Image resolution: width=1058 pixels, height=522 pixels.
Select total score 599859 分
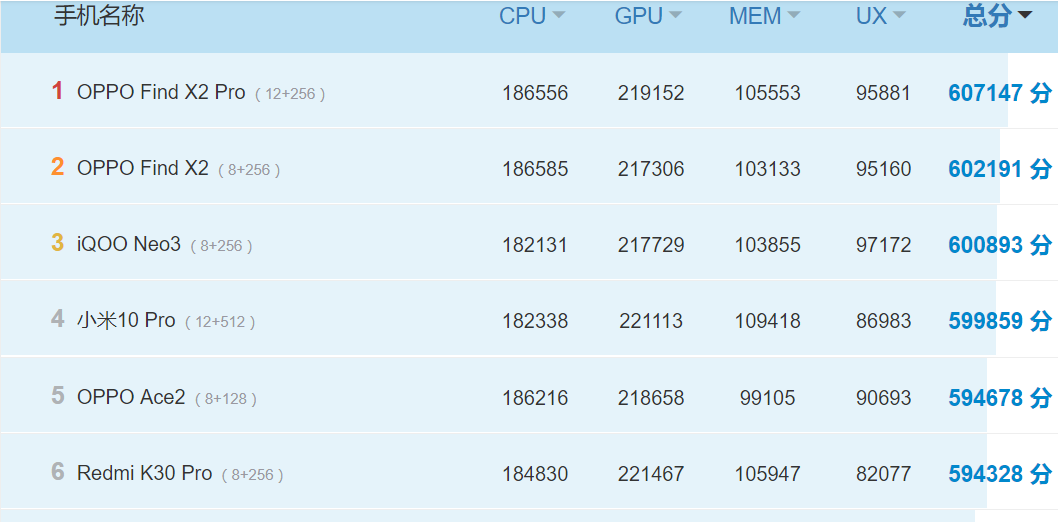pyautogui.click(x=1000, y=321)
